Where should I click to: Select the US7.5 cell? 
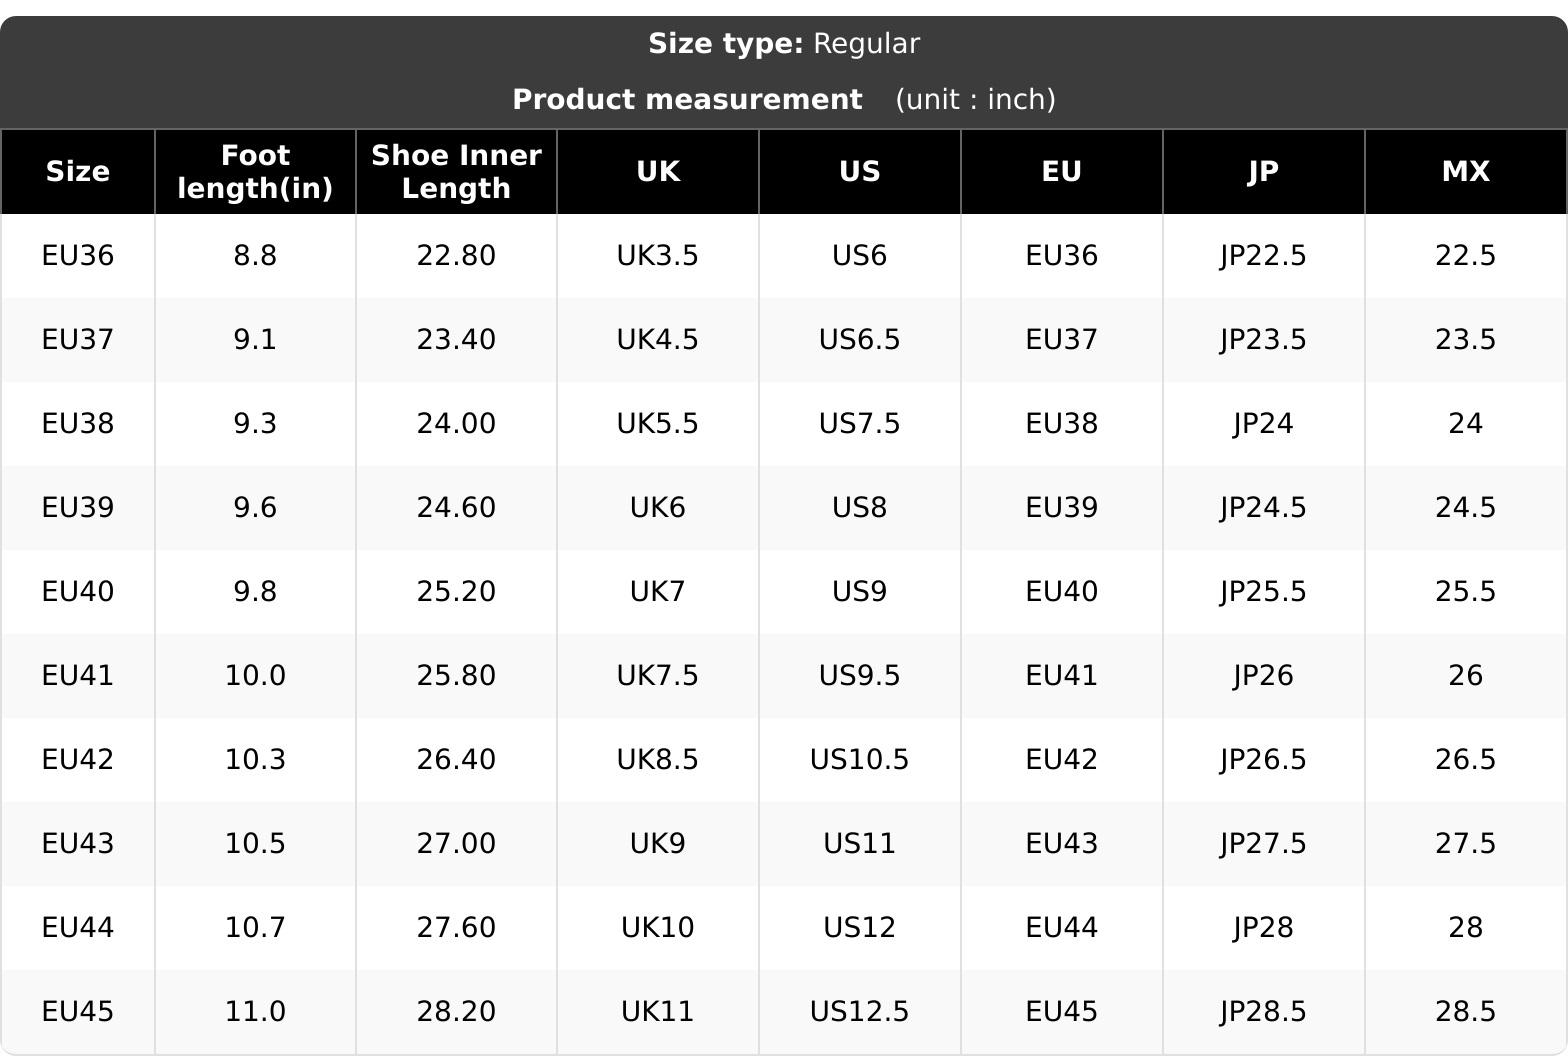tap(860, 424)
